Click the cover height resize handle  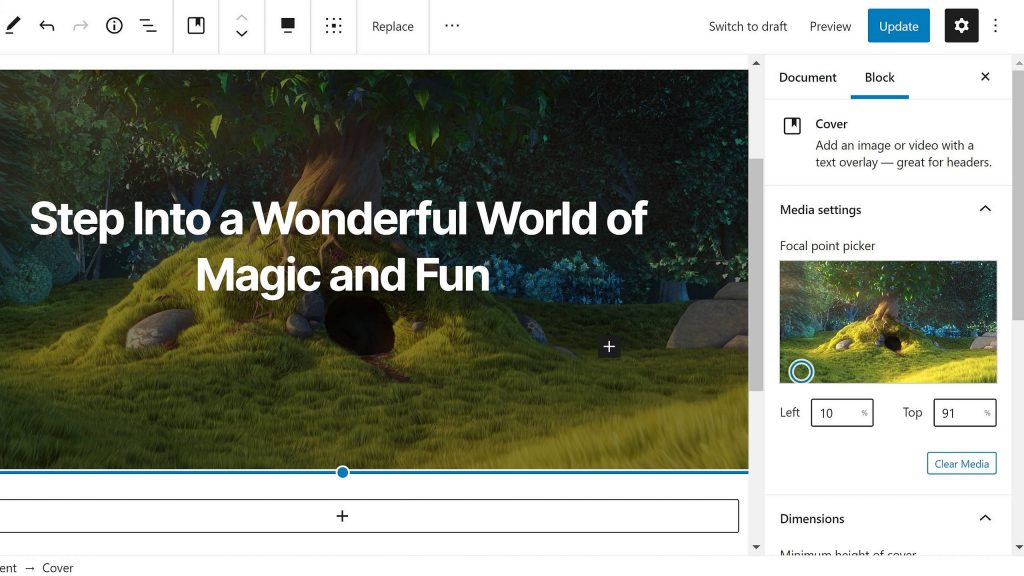tap(342, 472)
